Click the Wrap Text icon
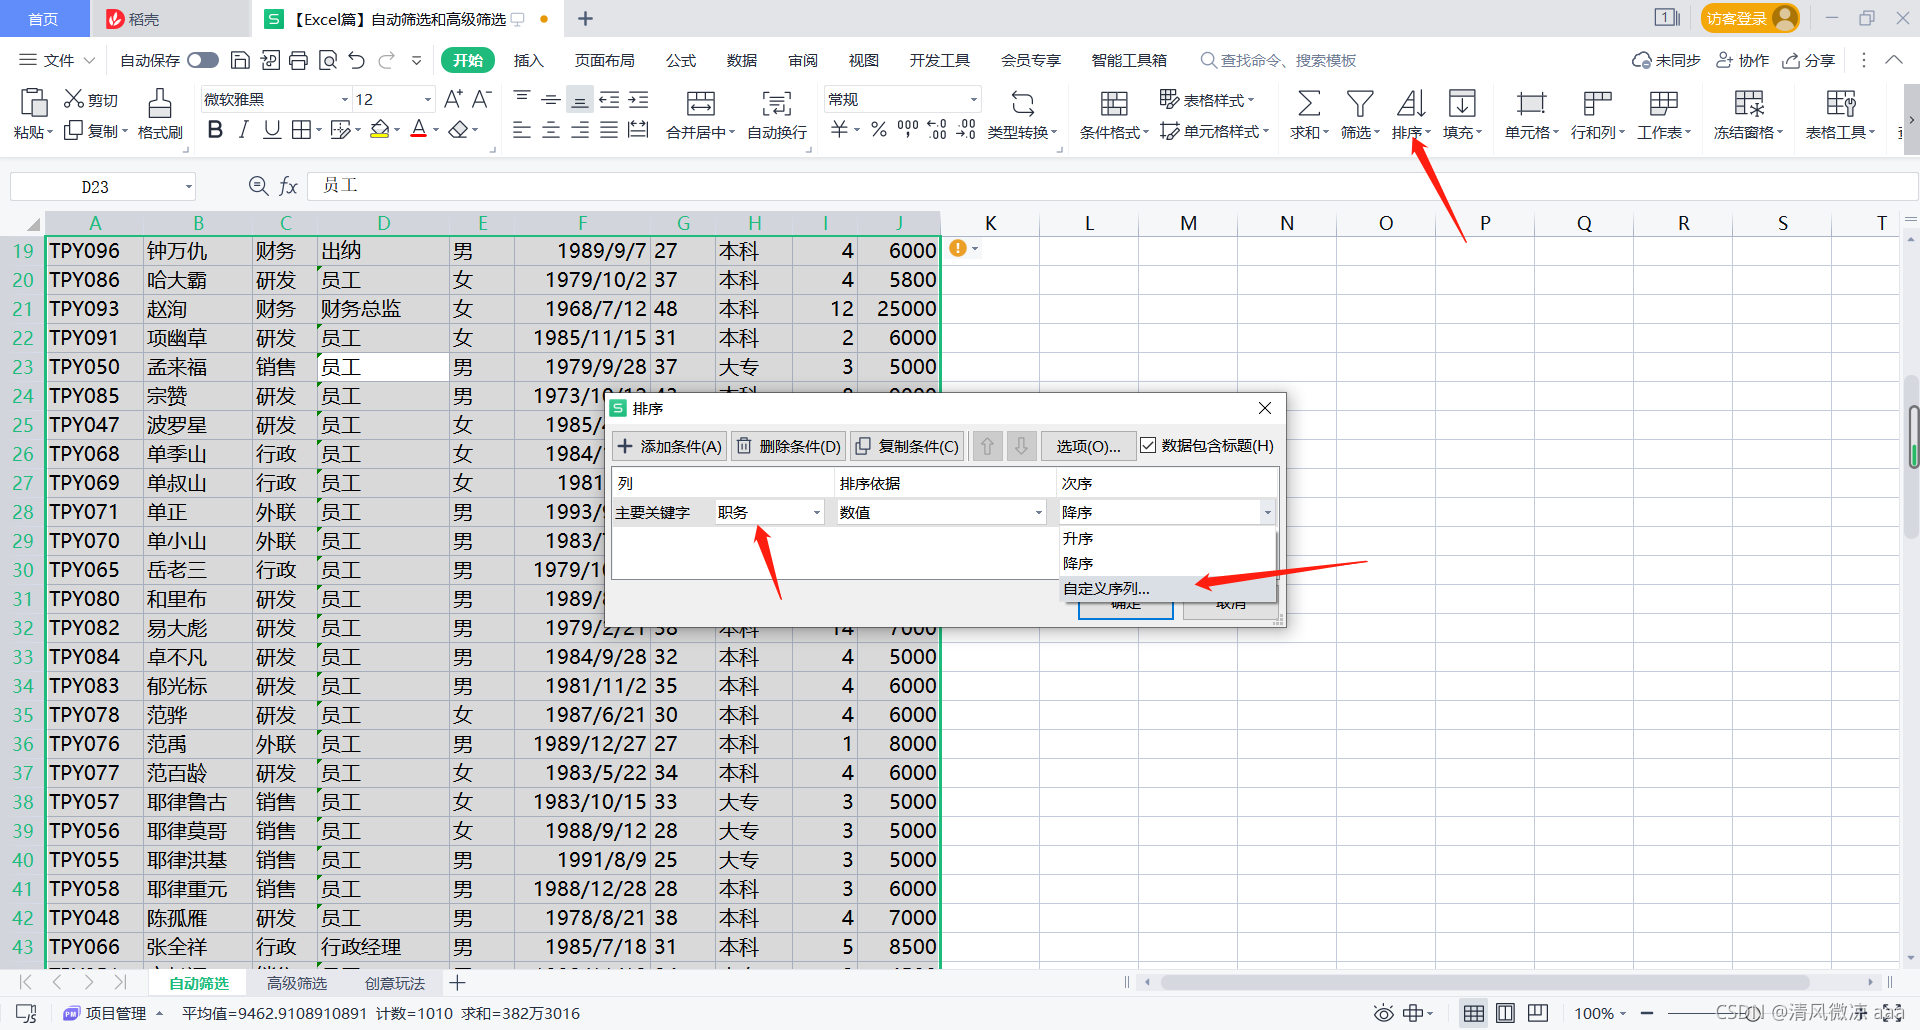Screen dimensions: 1920x1030 pos(776,103)
